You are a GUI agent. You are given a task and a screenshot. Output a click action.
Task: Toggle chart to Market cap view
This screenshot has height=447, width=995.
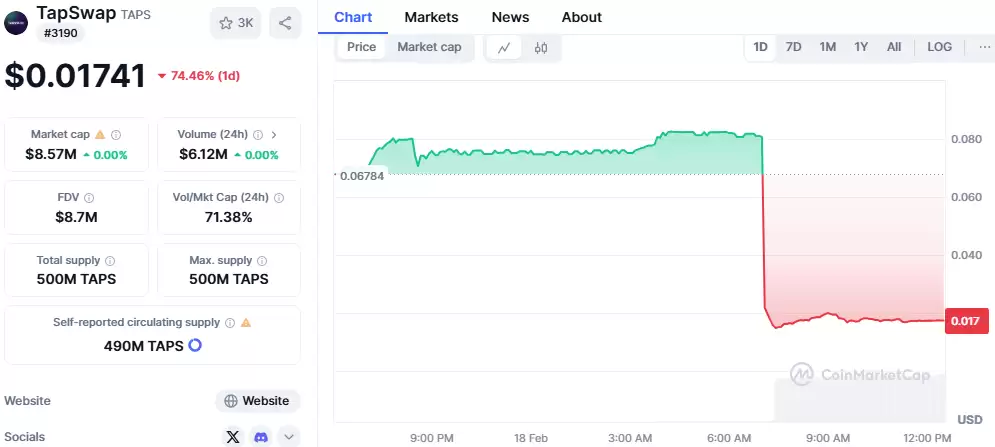tap(429, 47)
